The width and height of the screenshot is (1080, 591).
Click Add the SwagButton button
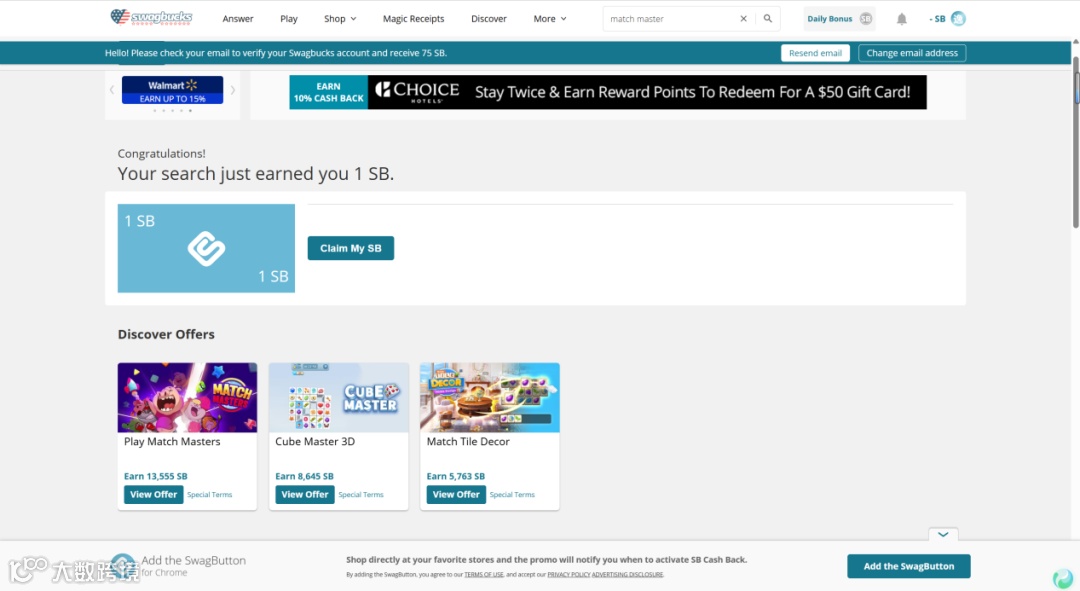pos(908,566)
